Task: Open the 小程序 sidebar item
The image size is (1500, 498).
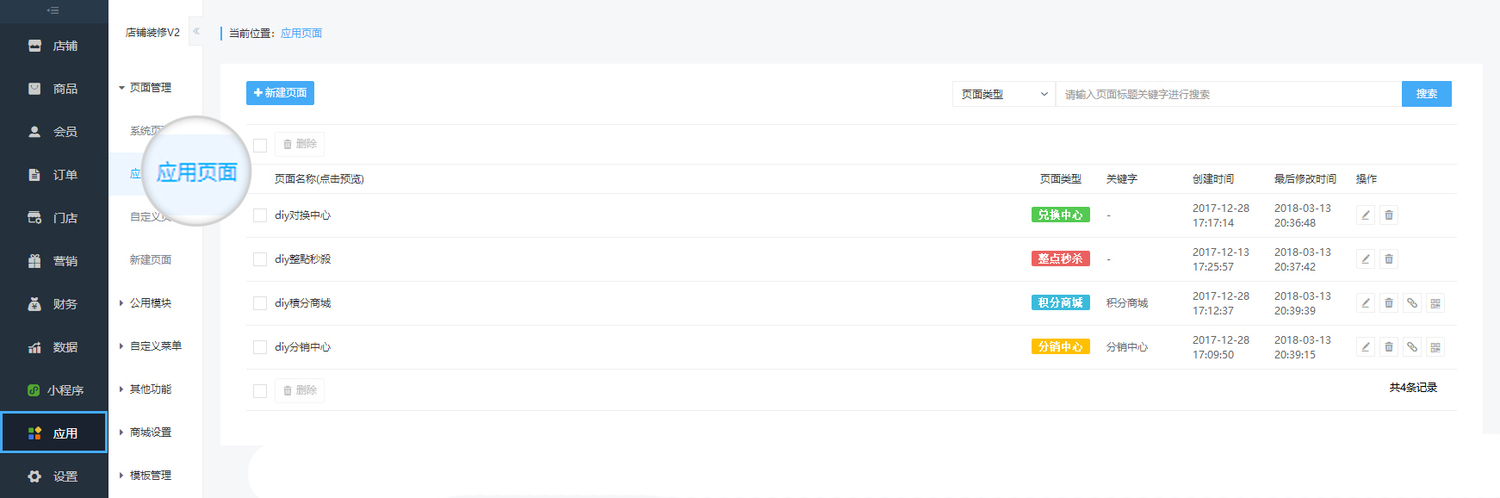Action: coord(54,390)
